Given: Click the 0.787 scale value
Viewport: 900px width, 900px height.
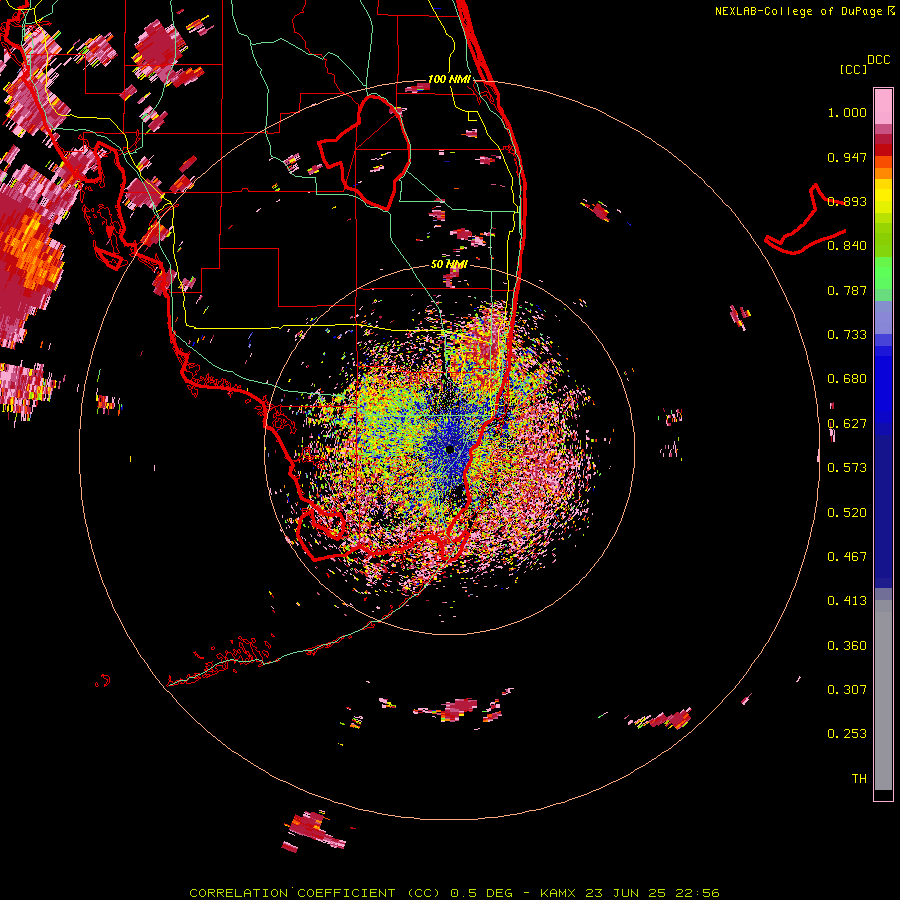Looking at the screenshot, I should click(847, 290).
